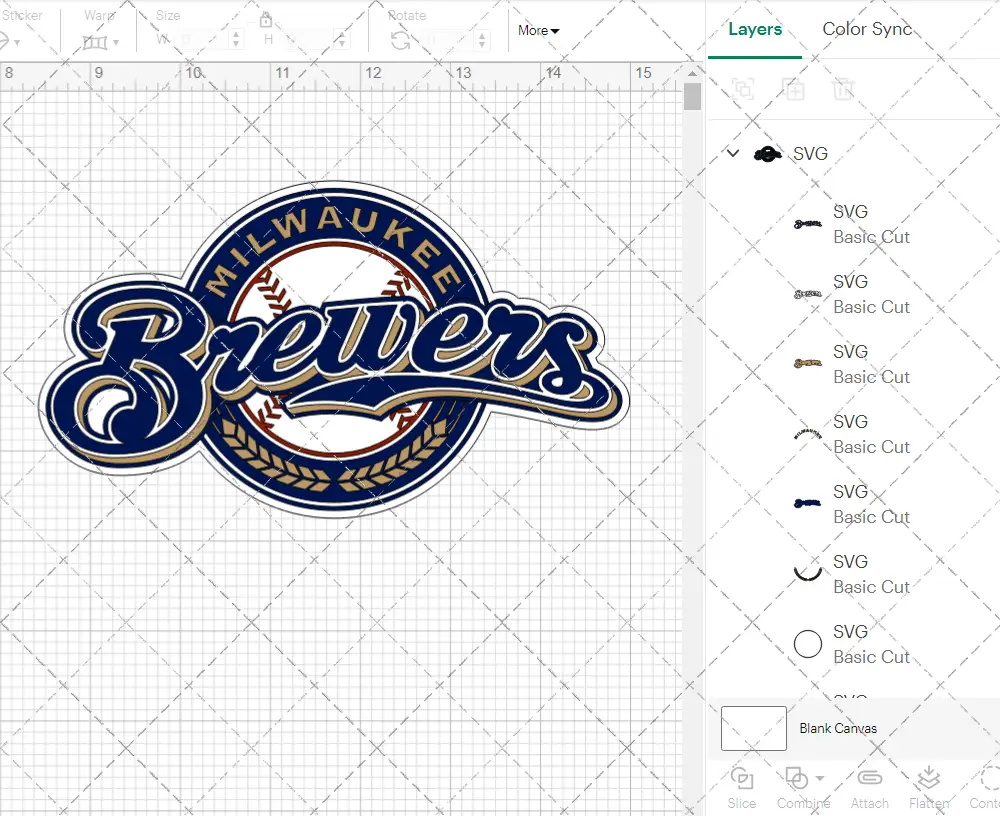
Task: Click the Slice tool
Action: 742,789
